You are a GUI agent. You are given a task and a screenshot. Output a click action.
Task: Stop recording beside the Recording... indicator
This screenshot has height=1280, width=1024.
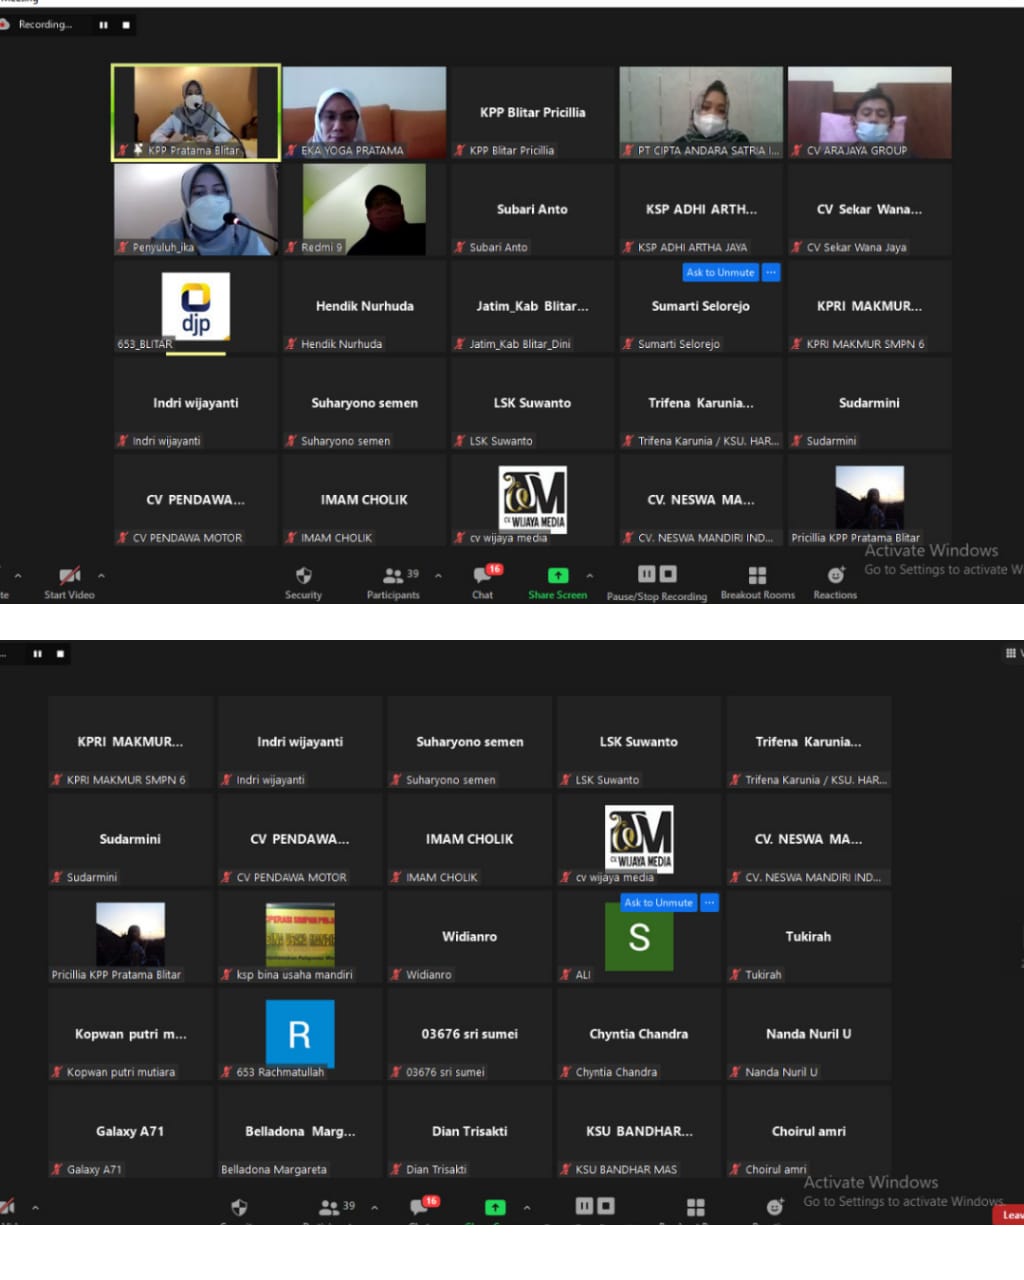(126, 25)
